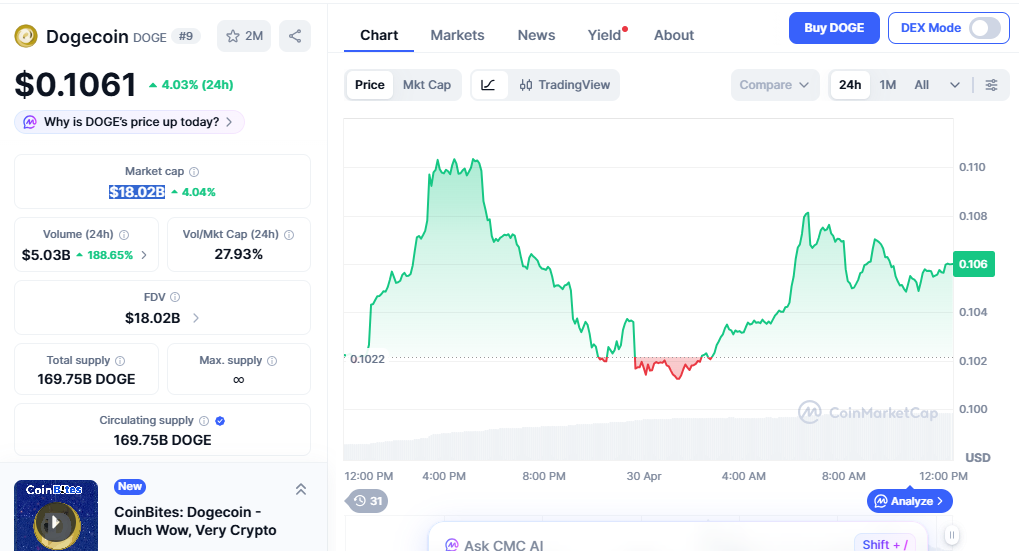Click the history clock badge labeled 31
This screenshot has width=1019, height=551.
(367, 501)
